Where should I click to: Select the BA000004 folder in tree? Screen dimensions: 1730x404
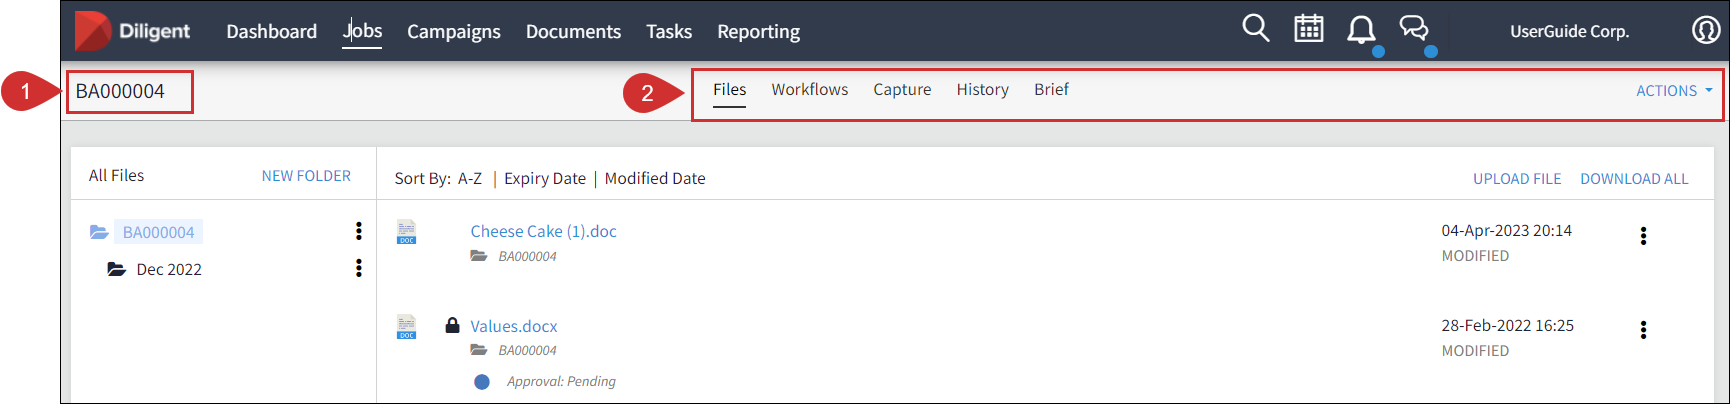coord(158,232)
